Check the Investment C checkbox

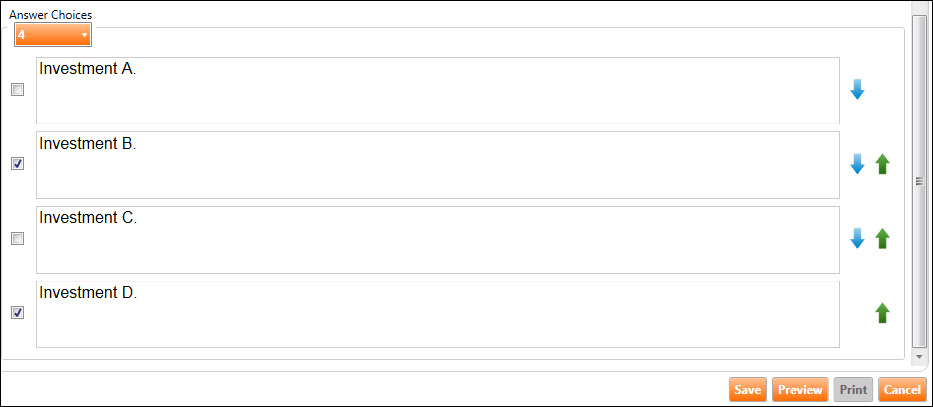pos(17,239)
